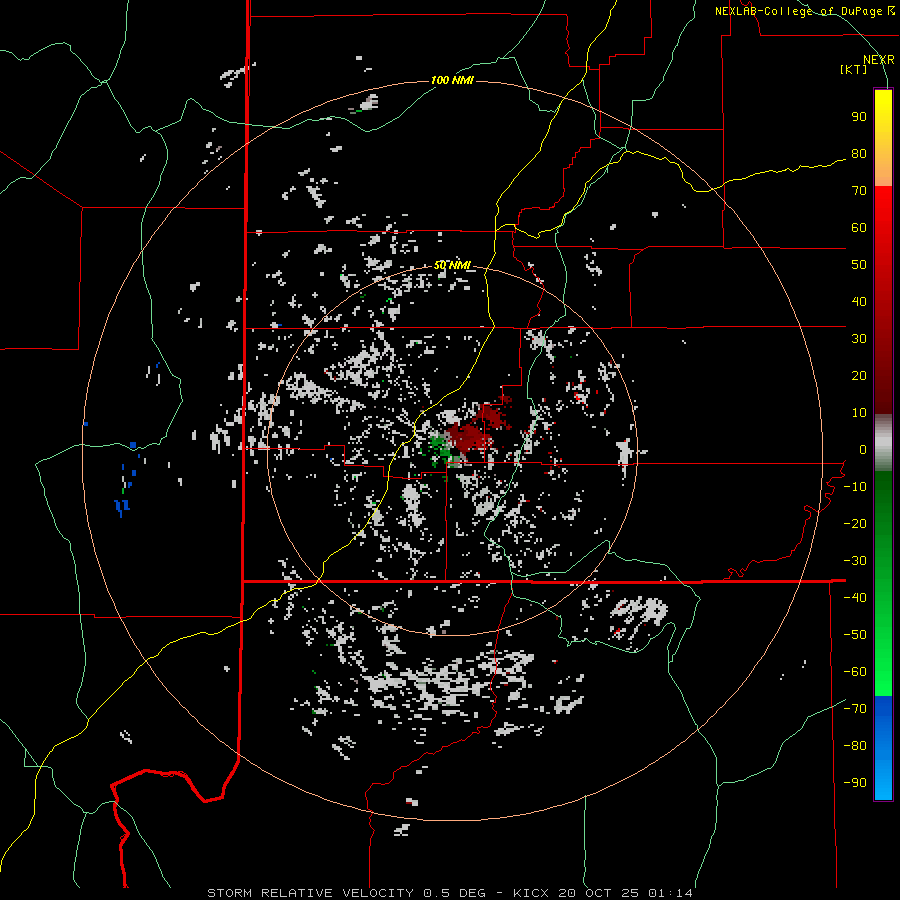The width and height of the screenshot is (900, 900).
Task: Click the KICX 20 OCT 25 01:14 timestamp
Action: point(603,893)
